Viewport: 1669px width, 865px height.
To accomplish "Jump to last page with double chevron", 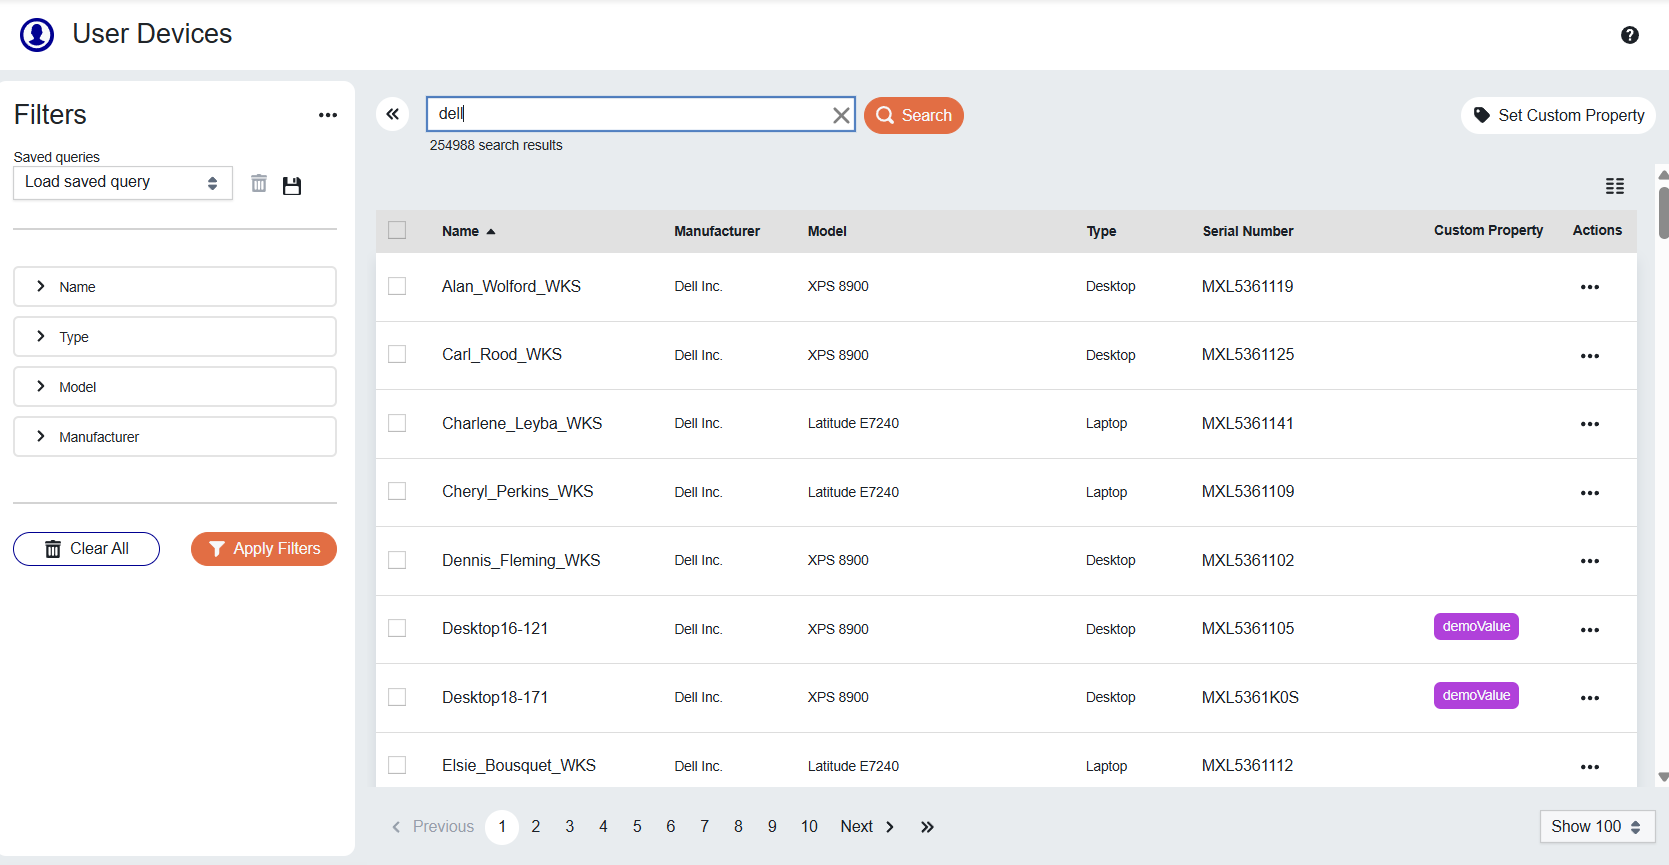I will click(927, 827).
